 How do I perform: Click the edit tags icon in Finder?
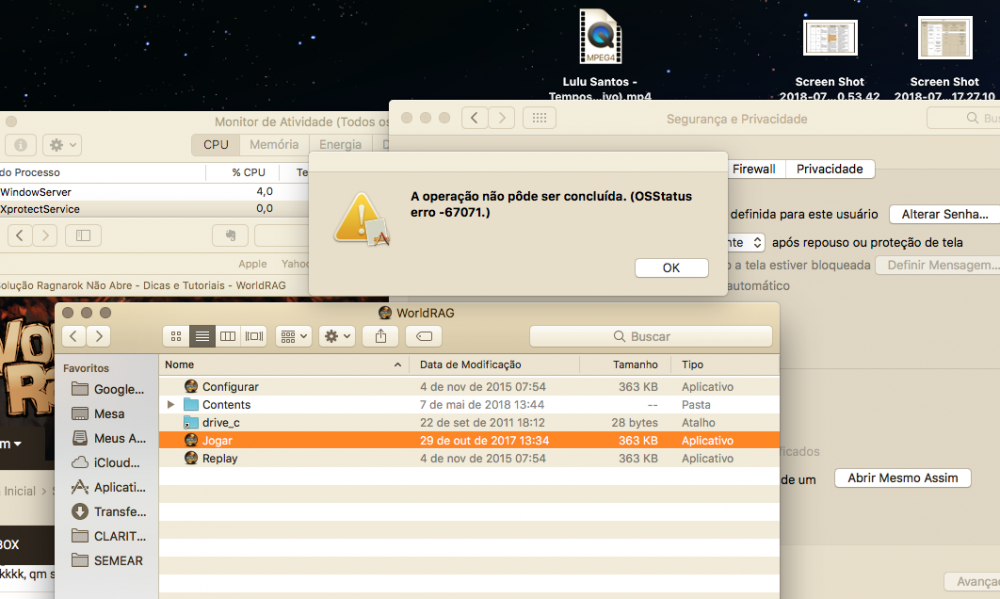(x=424, y=336)
